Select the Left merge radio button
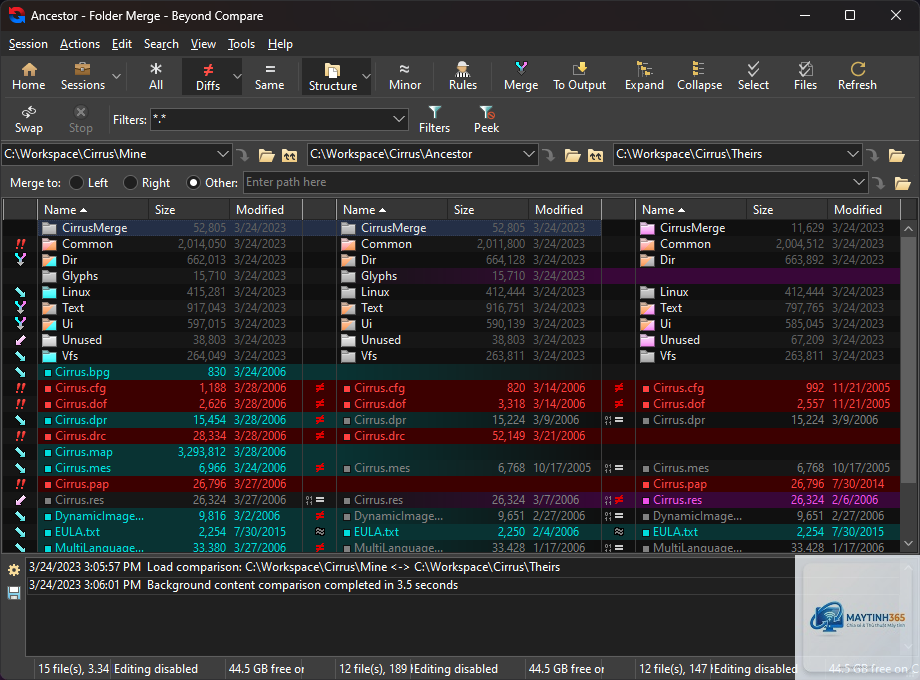Screen dimensions: 920x680 (76, 182)
